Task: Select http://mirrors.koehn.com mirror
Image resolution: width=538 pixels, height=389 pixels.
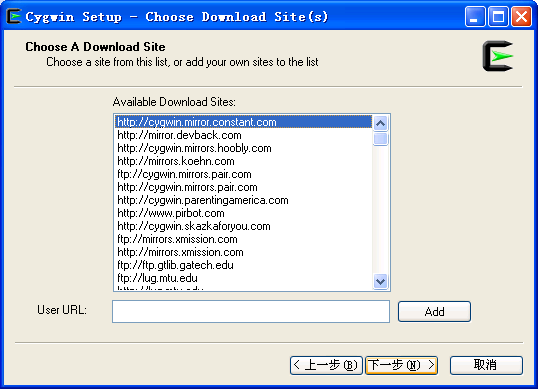Action: click(x=244, y=161)
